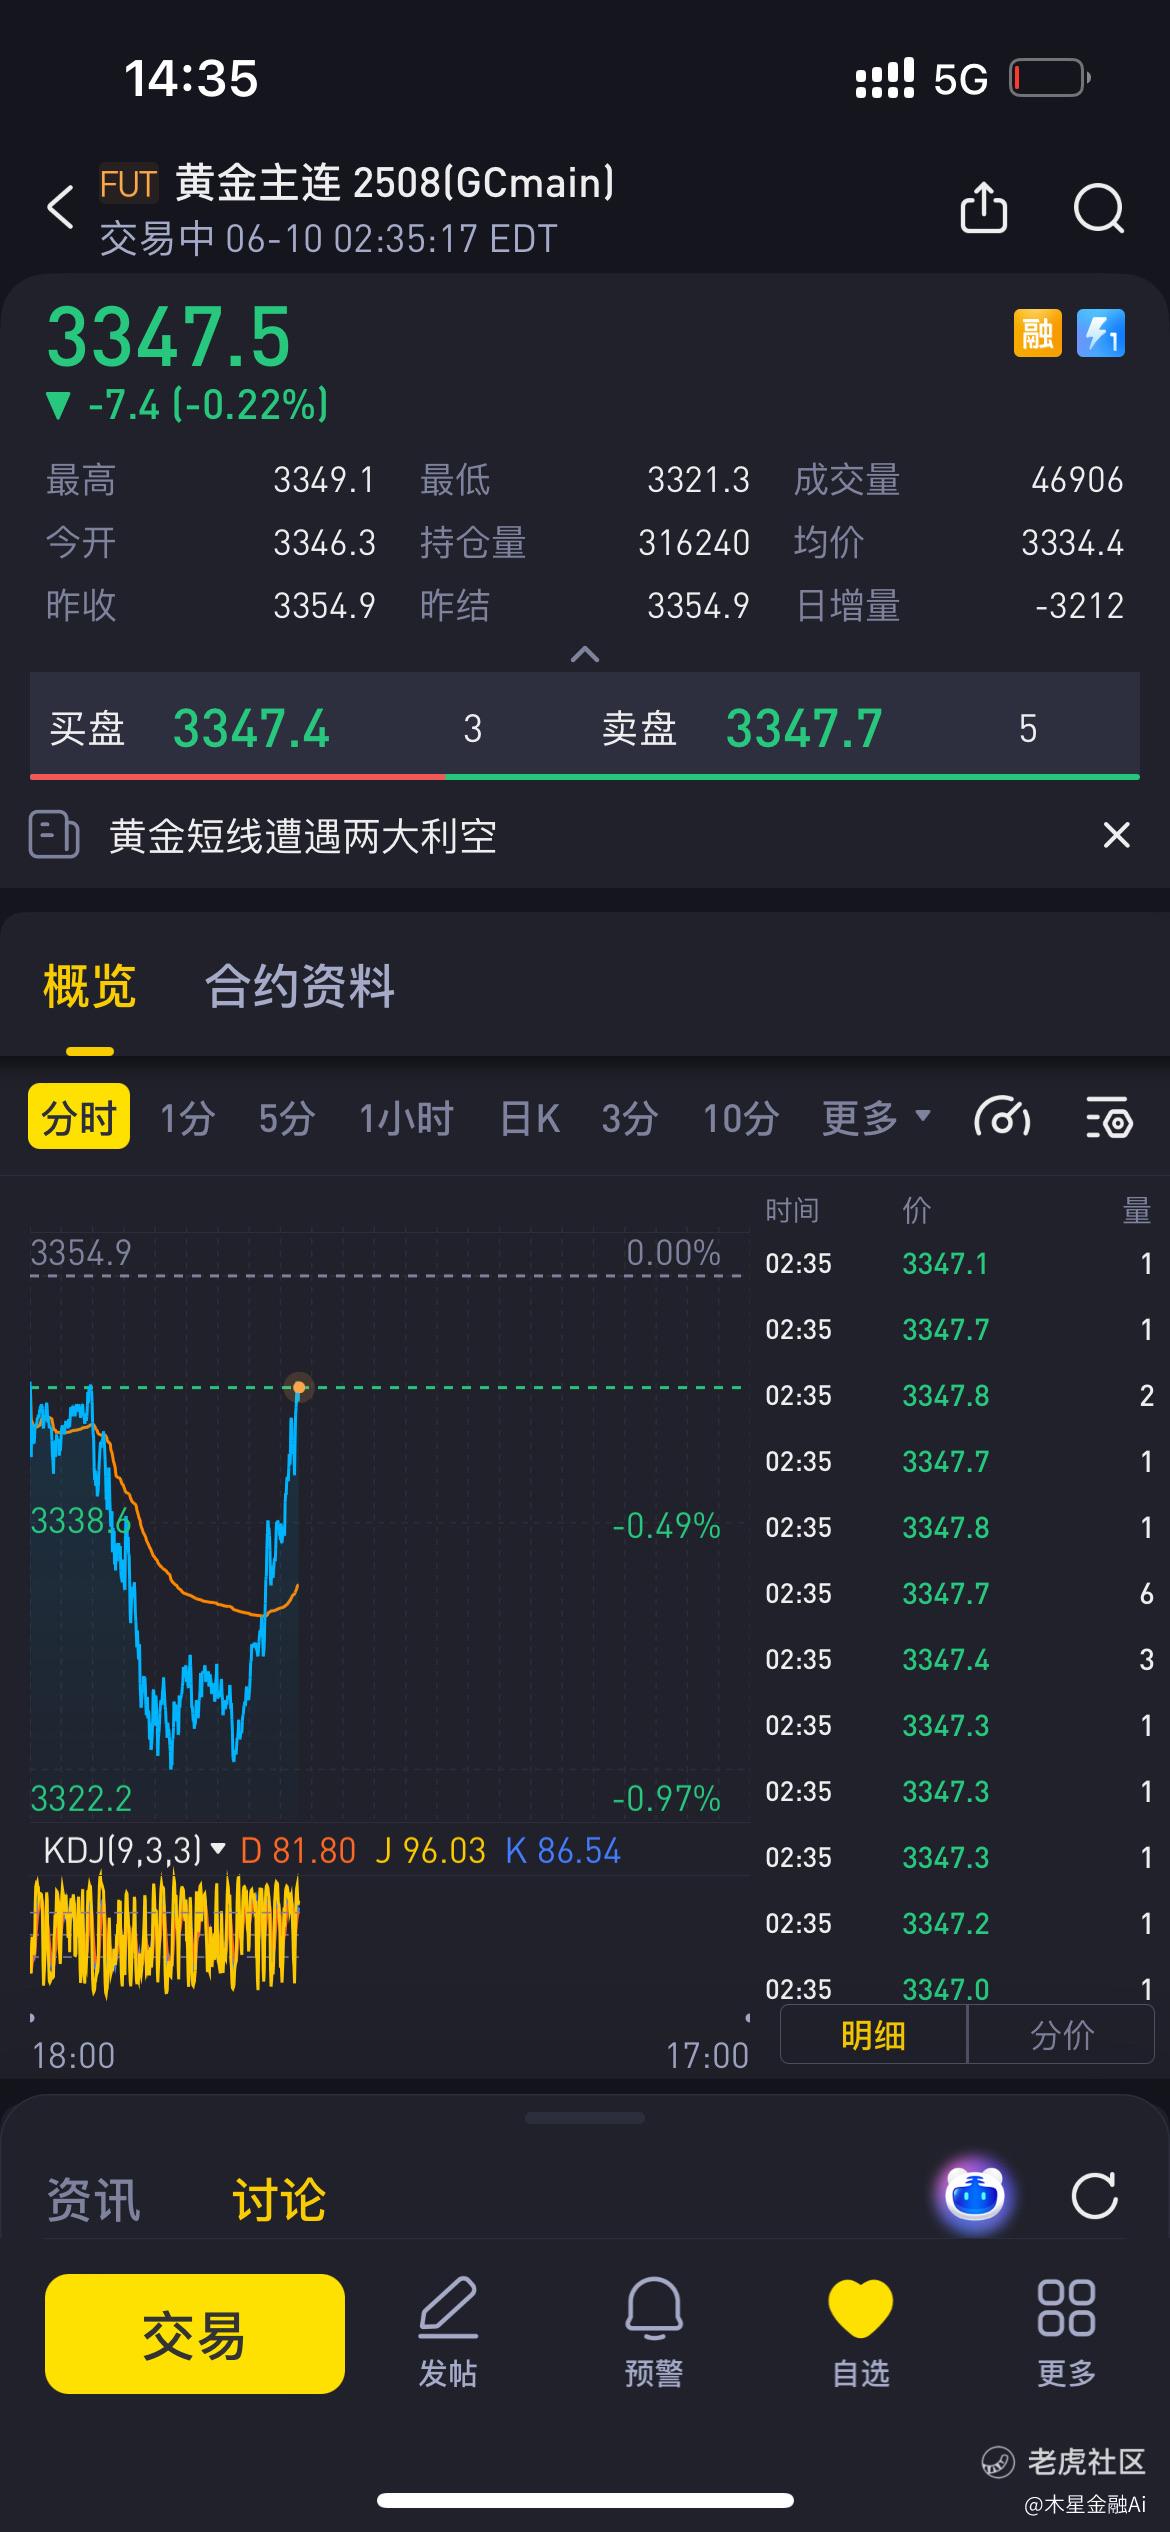Select the 分时 chart period
Image resolution: width=1170 pixels, height=2532 pixels.
(x=79, y=1116)
